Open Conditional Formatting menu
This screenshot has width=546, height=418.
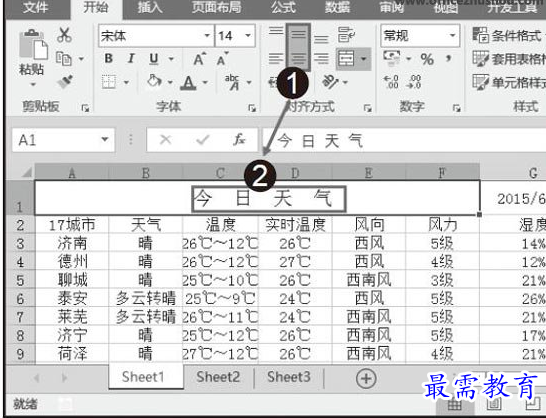coord(509,36)
